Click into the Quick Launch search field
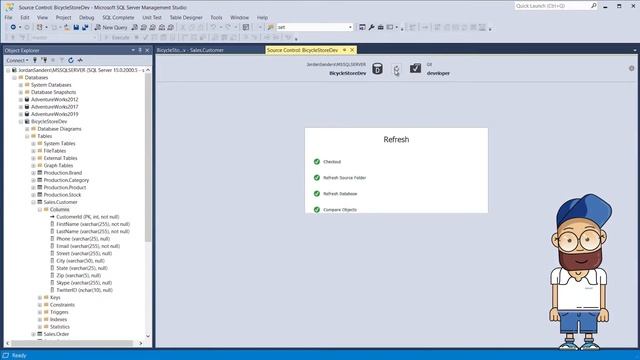The image size is (640, 360). click(x=552, y=6)
